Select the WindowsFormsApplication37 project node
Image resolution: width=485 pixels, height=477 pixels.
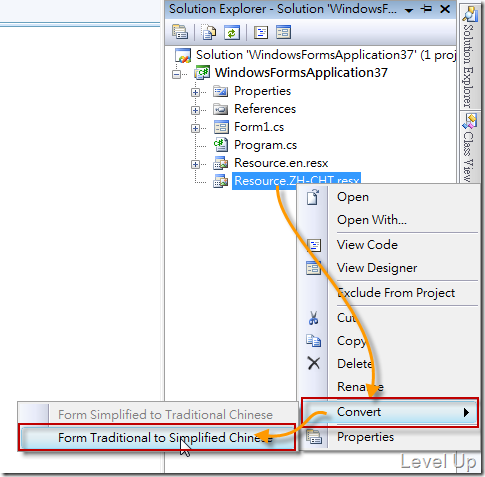(x=301, y=72)
